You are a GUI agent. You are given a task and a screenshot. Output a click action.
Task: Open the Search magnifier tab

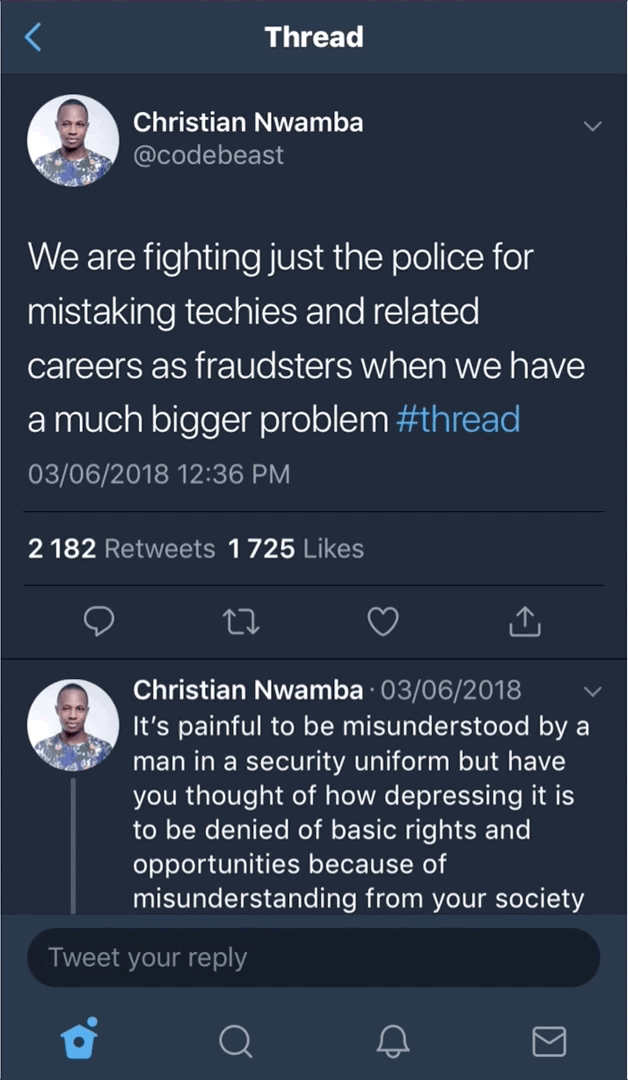pos(236,1041)
